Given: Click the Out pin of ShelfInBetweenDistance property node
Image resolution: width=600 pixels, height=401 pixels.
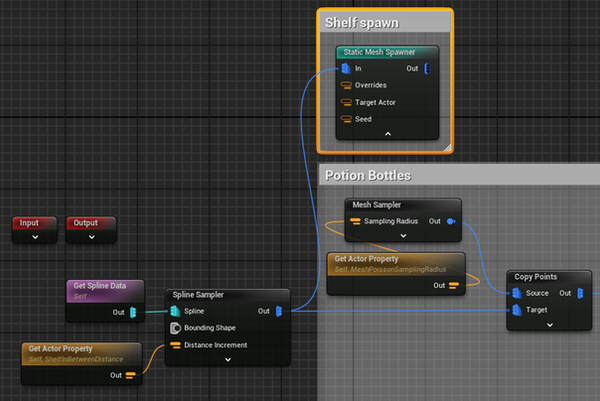Looking at the screenshot, I should pos(130,375).
